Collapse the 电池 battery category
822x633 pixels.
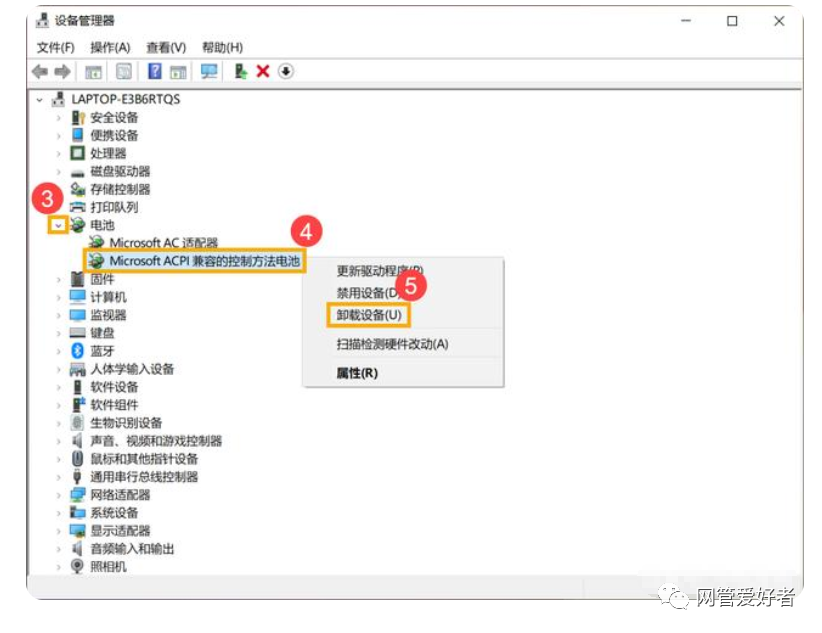(x=58, y=226)
